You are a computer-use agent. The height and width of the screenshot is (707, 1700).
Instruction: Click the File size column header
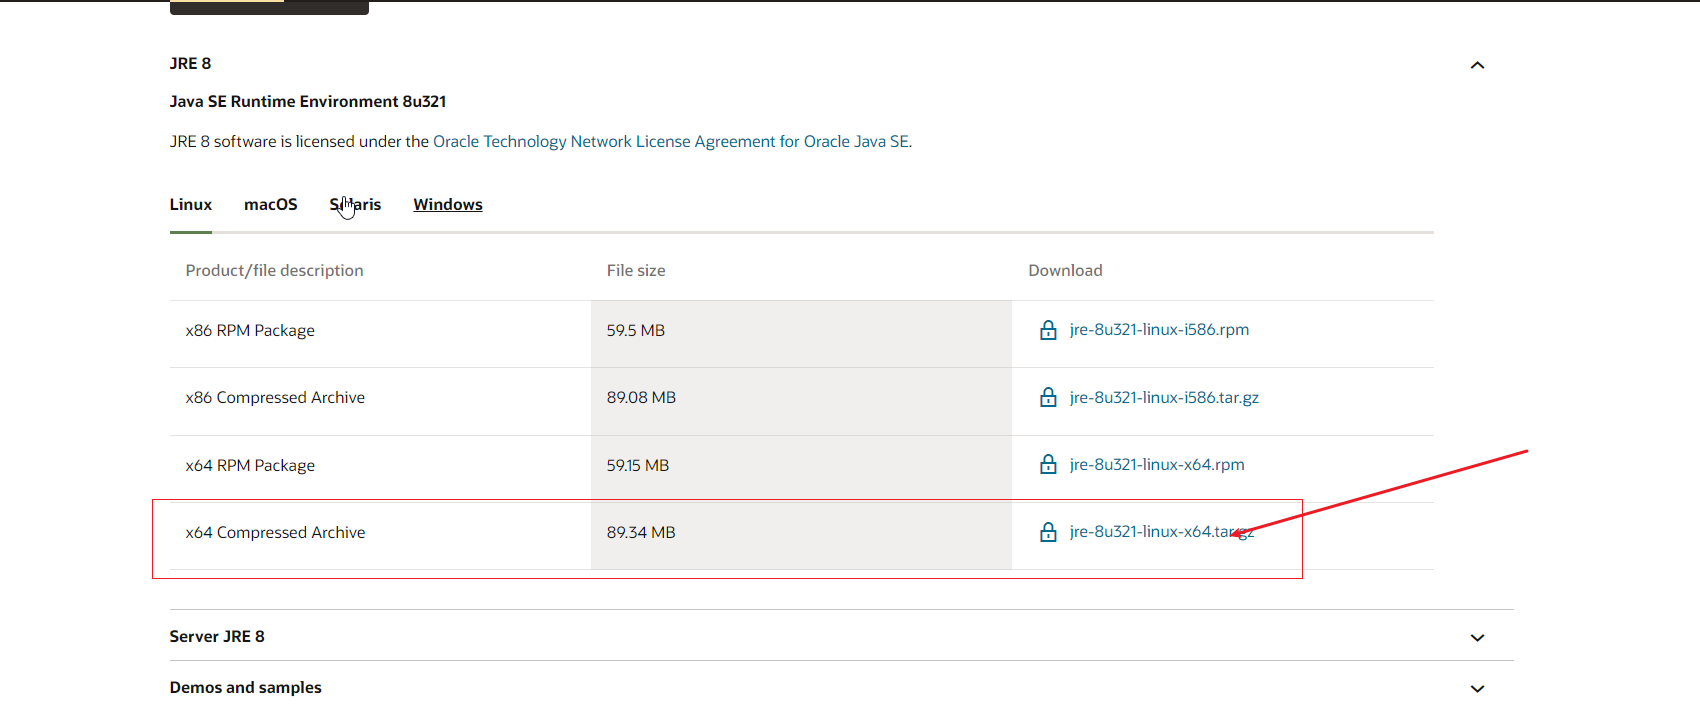coord(636,270)
